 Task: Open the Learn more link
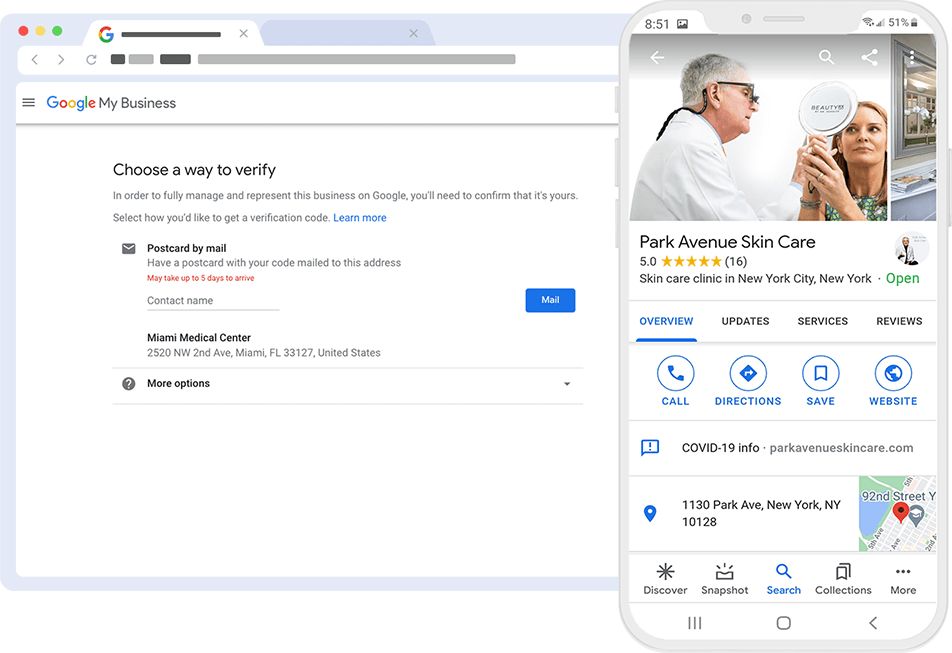[360, 217]
